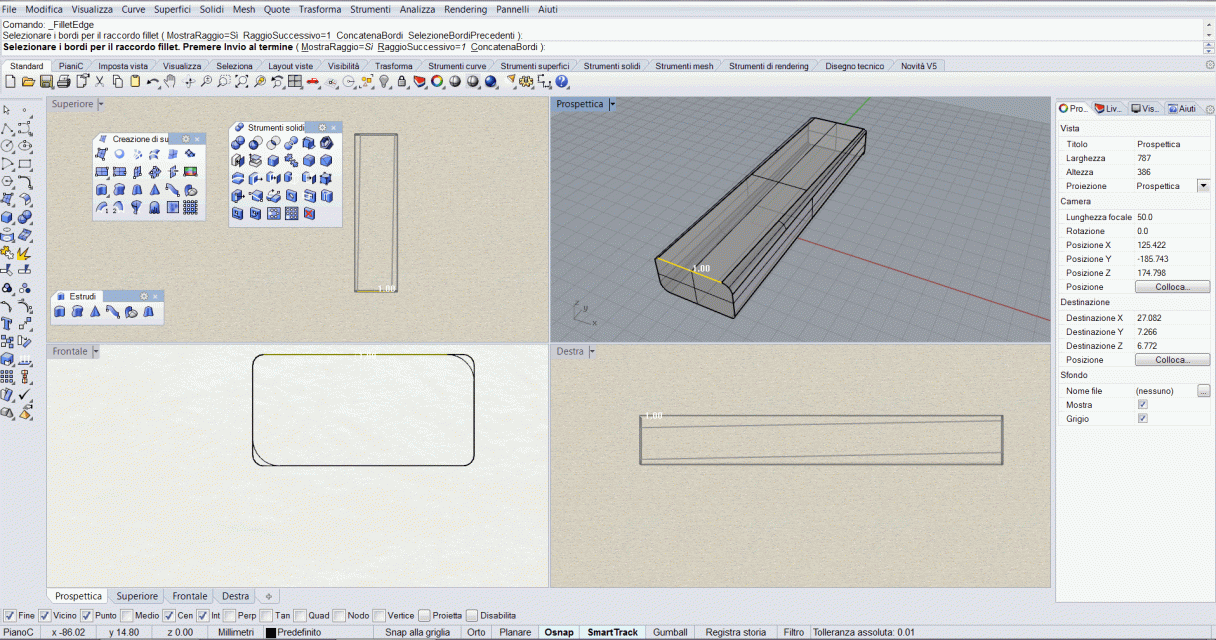Click the yellow Explode icon in left sidebar

click(25, 253)
